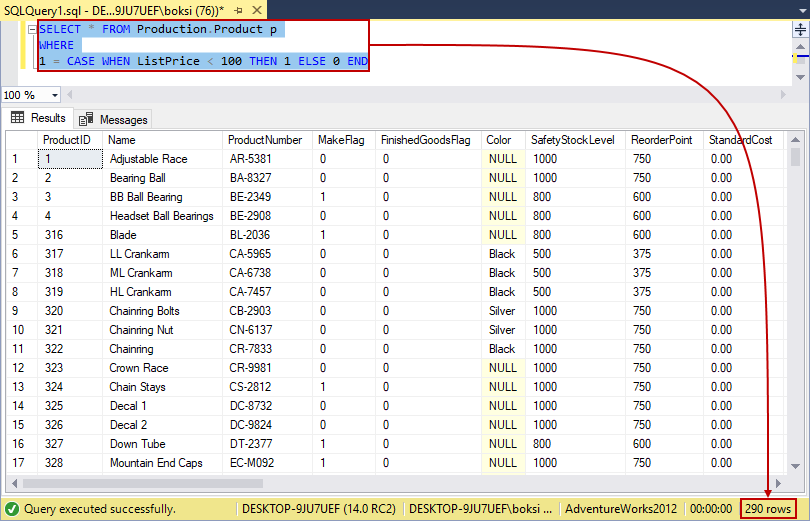Collapse the SELECT statement outline box

pyautogui.click(x=32, y=30)
